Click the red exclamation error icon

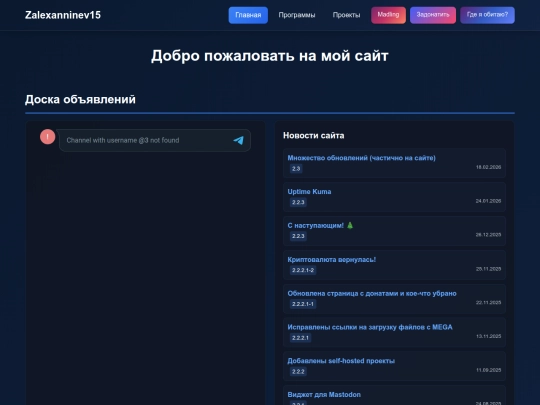[x=48, y=137]
